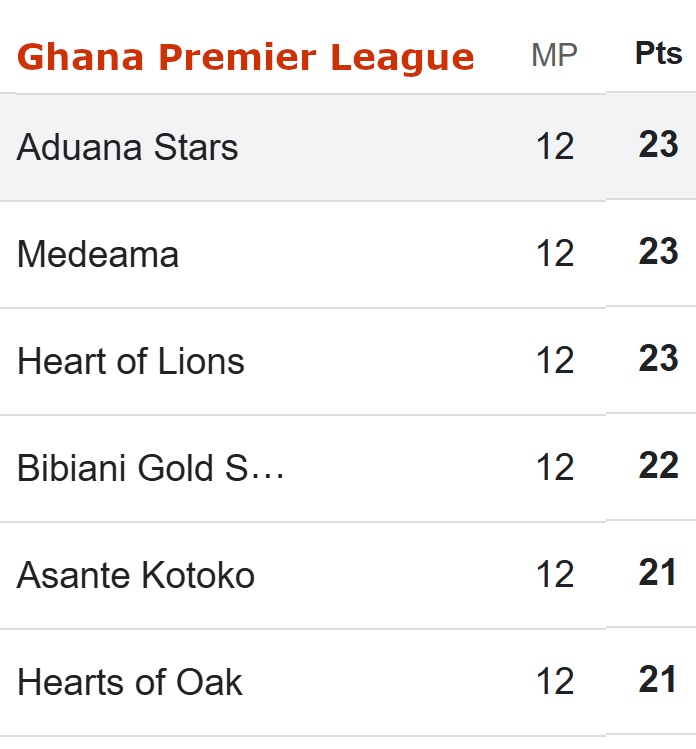Click Heart of Lions' points value 23
This screenshot has height=749, width=696.
coord(658,359)
